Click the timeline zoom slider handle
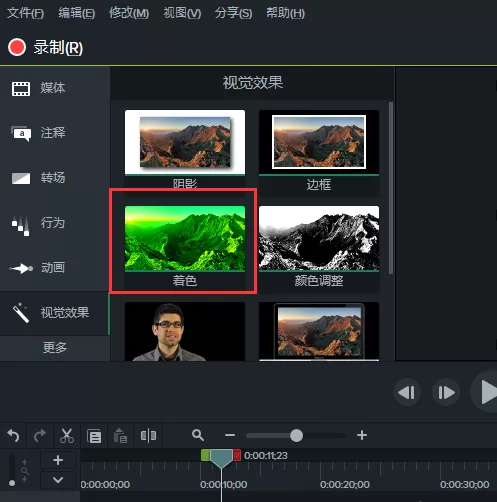497x502 pixels. 296,435
